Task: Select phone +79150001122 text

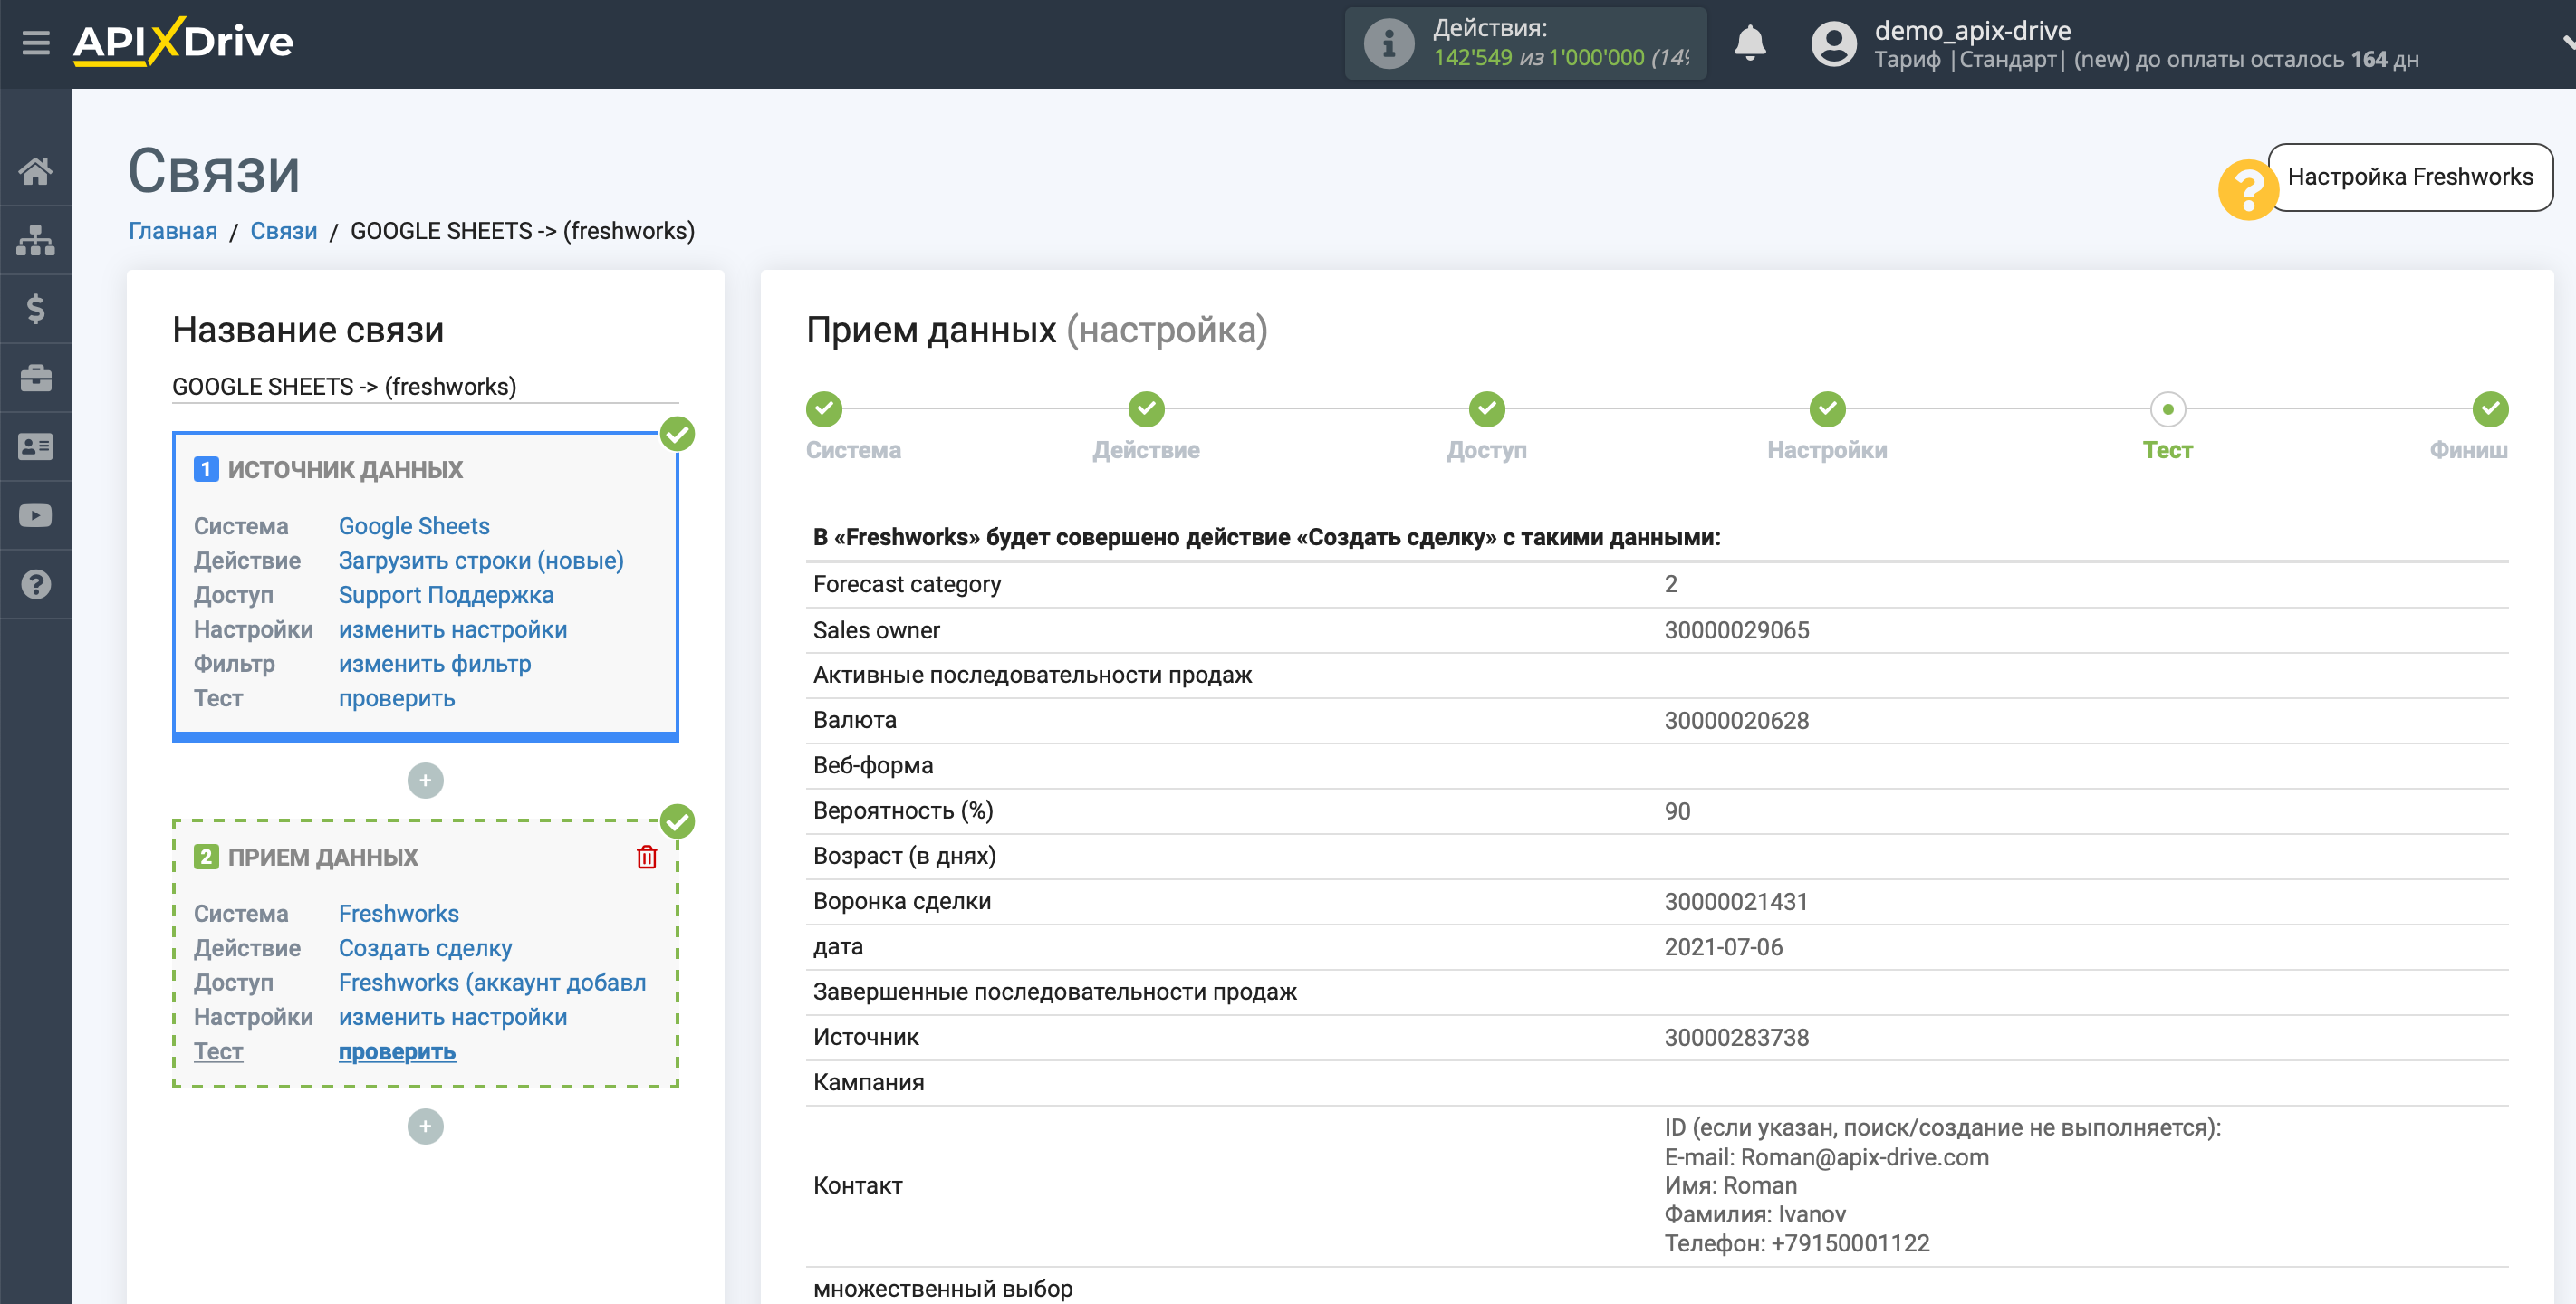Action: pos(1850,1243)
